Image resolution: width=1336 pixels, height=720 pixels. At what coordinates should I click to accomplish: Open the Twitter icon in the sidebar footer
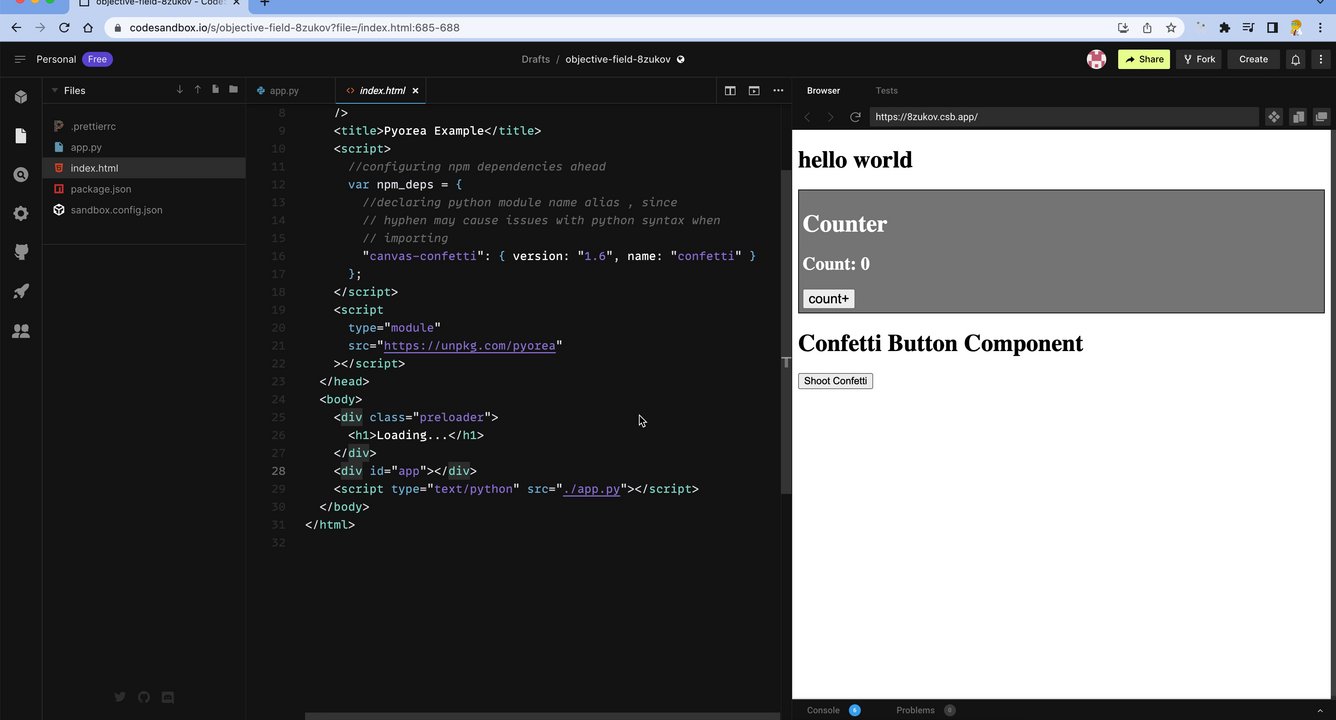coord(120,697)
